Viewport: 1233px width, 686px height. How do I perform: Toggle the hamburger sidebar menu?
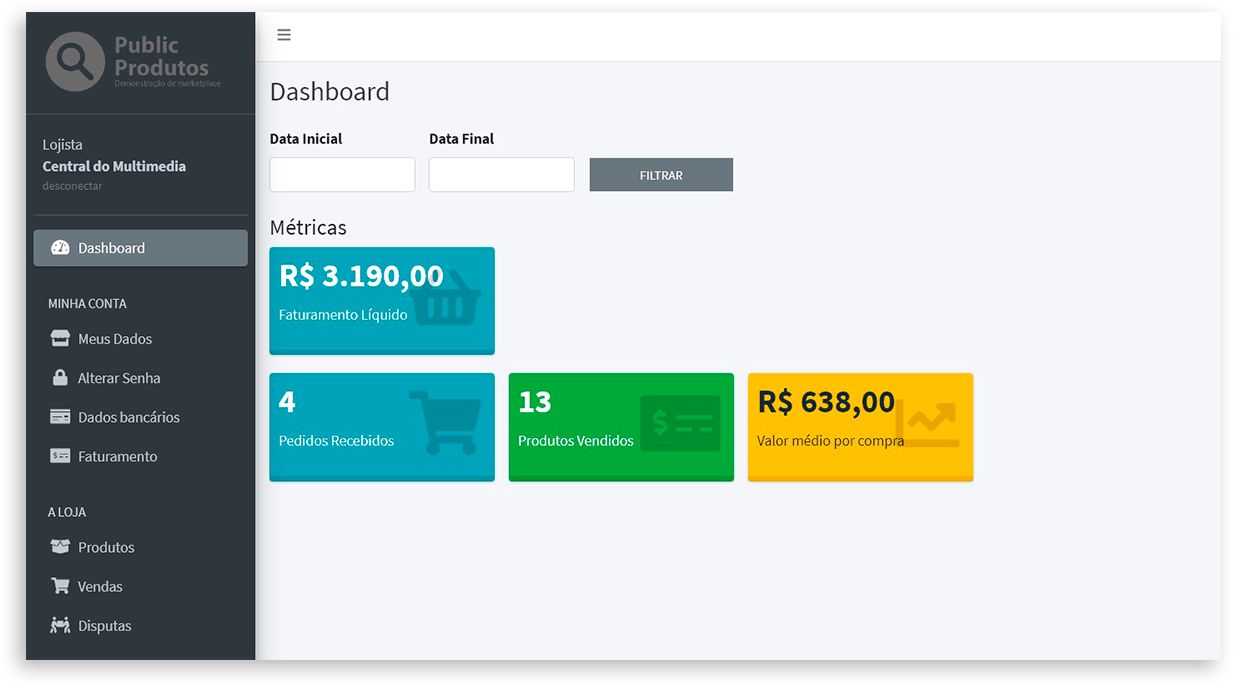[284, 35]
